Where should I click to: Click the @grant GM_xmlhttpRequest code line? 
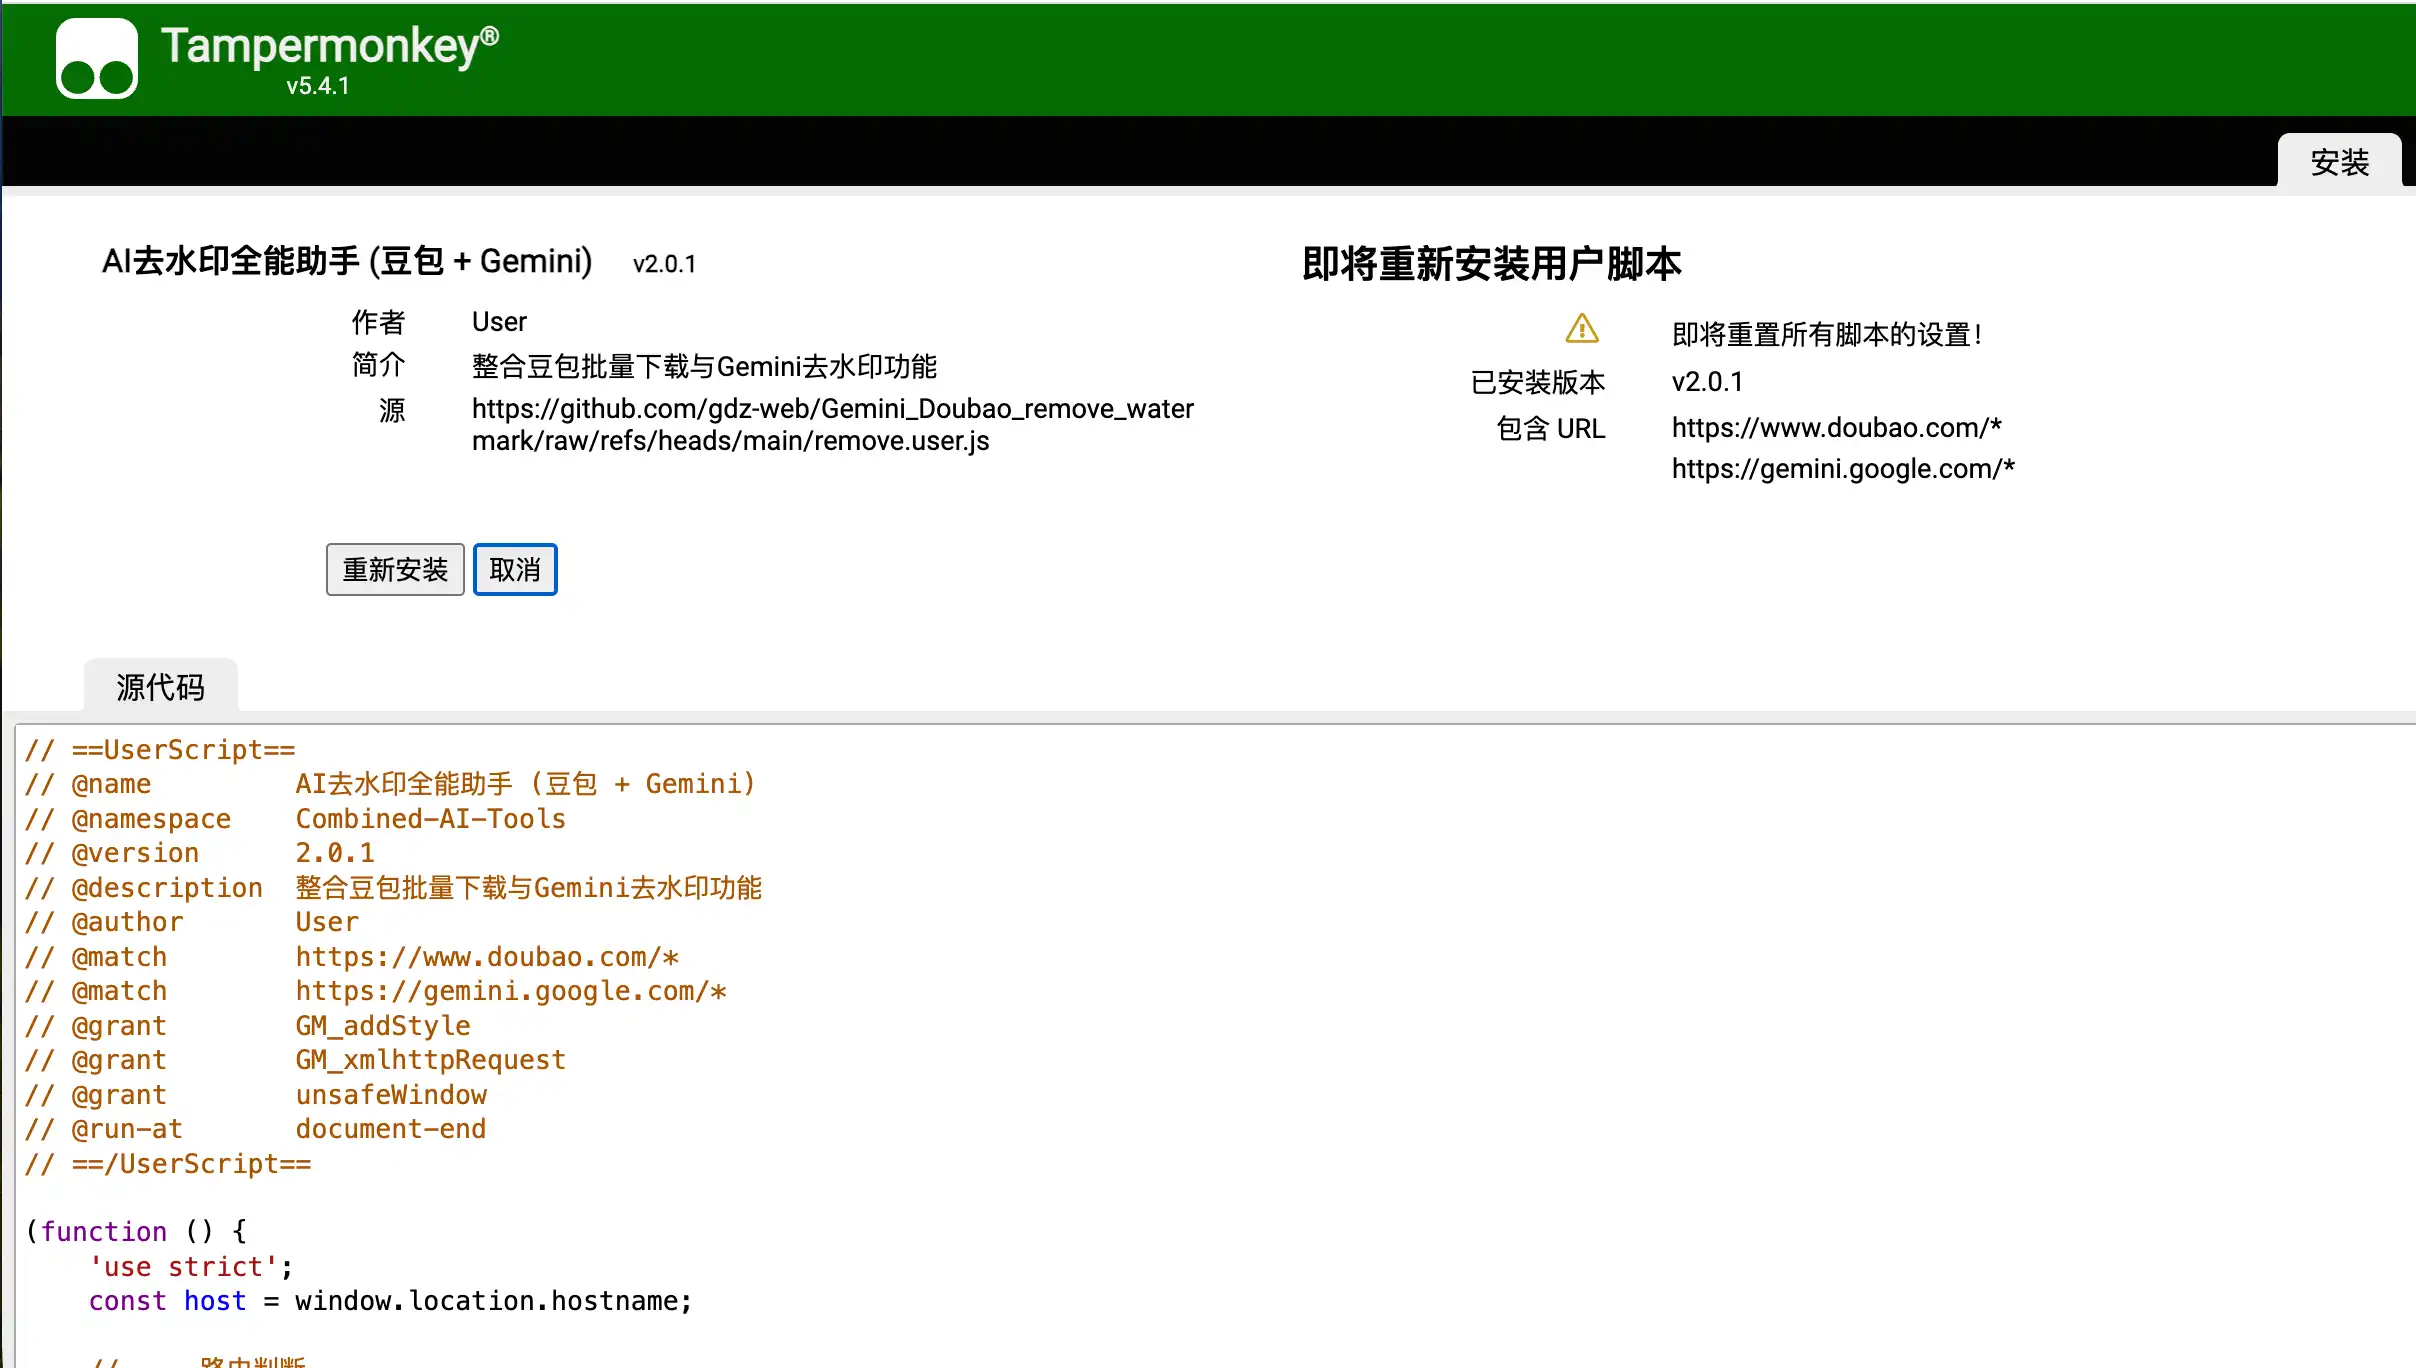295,1060
